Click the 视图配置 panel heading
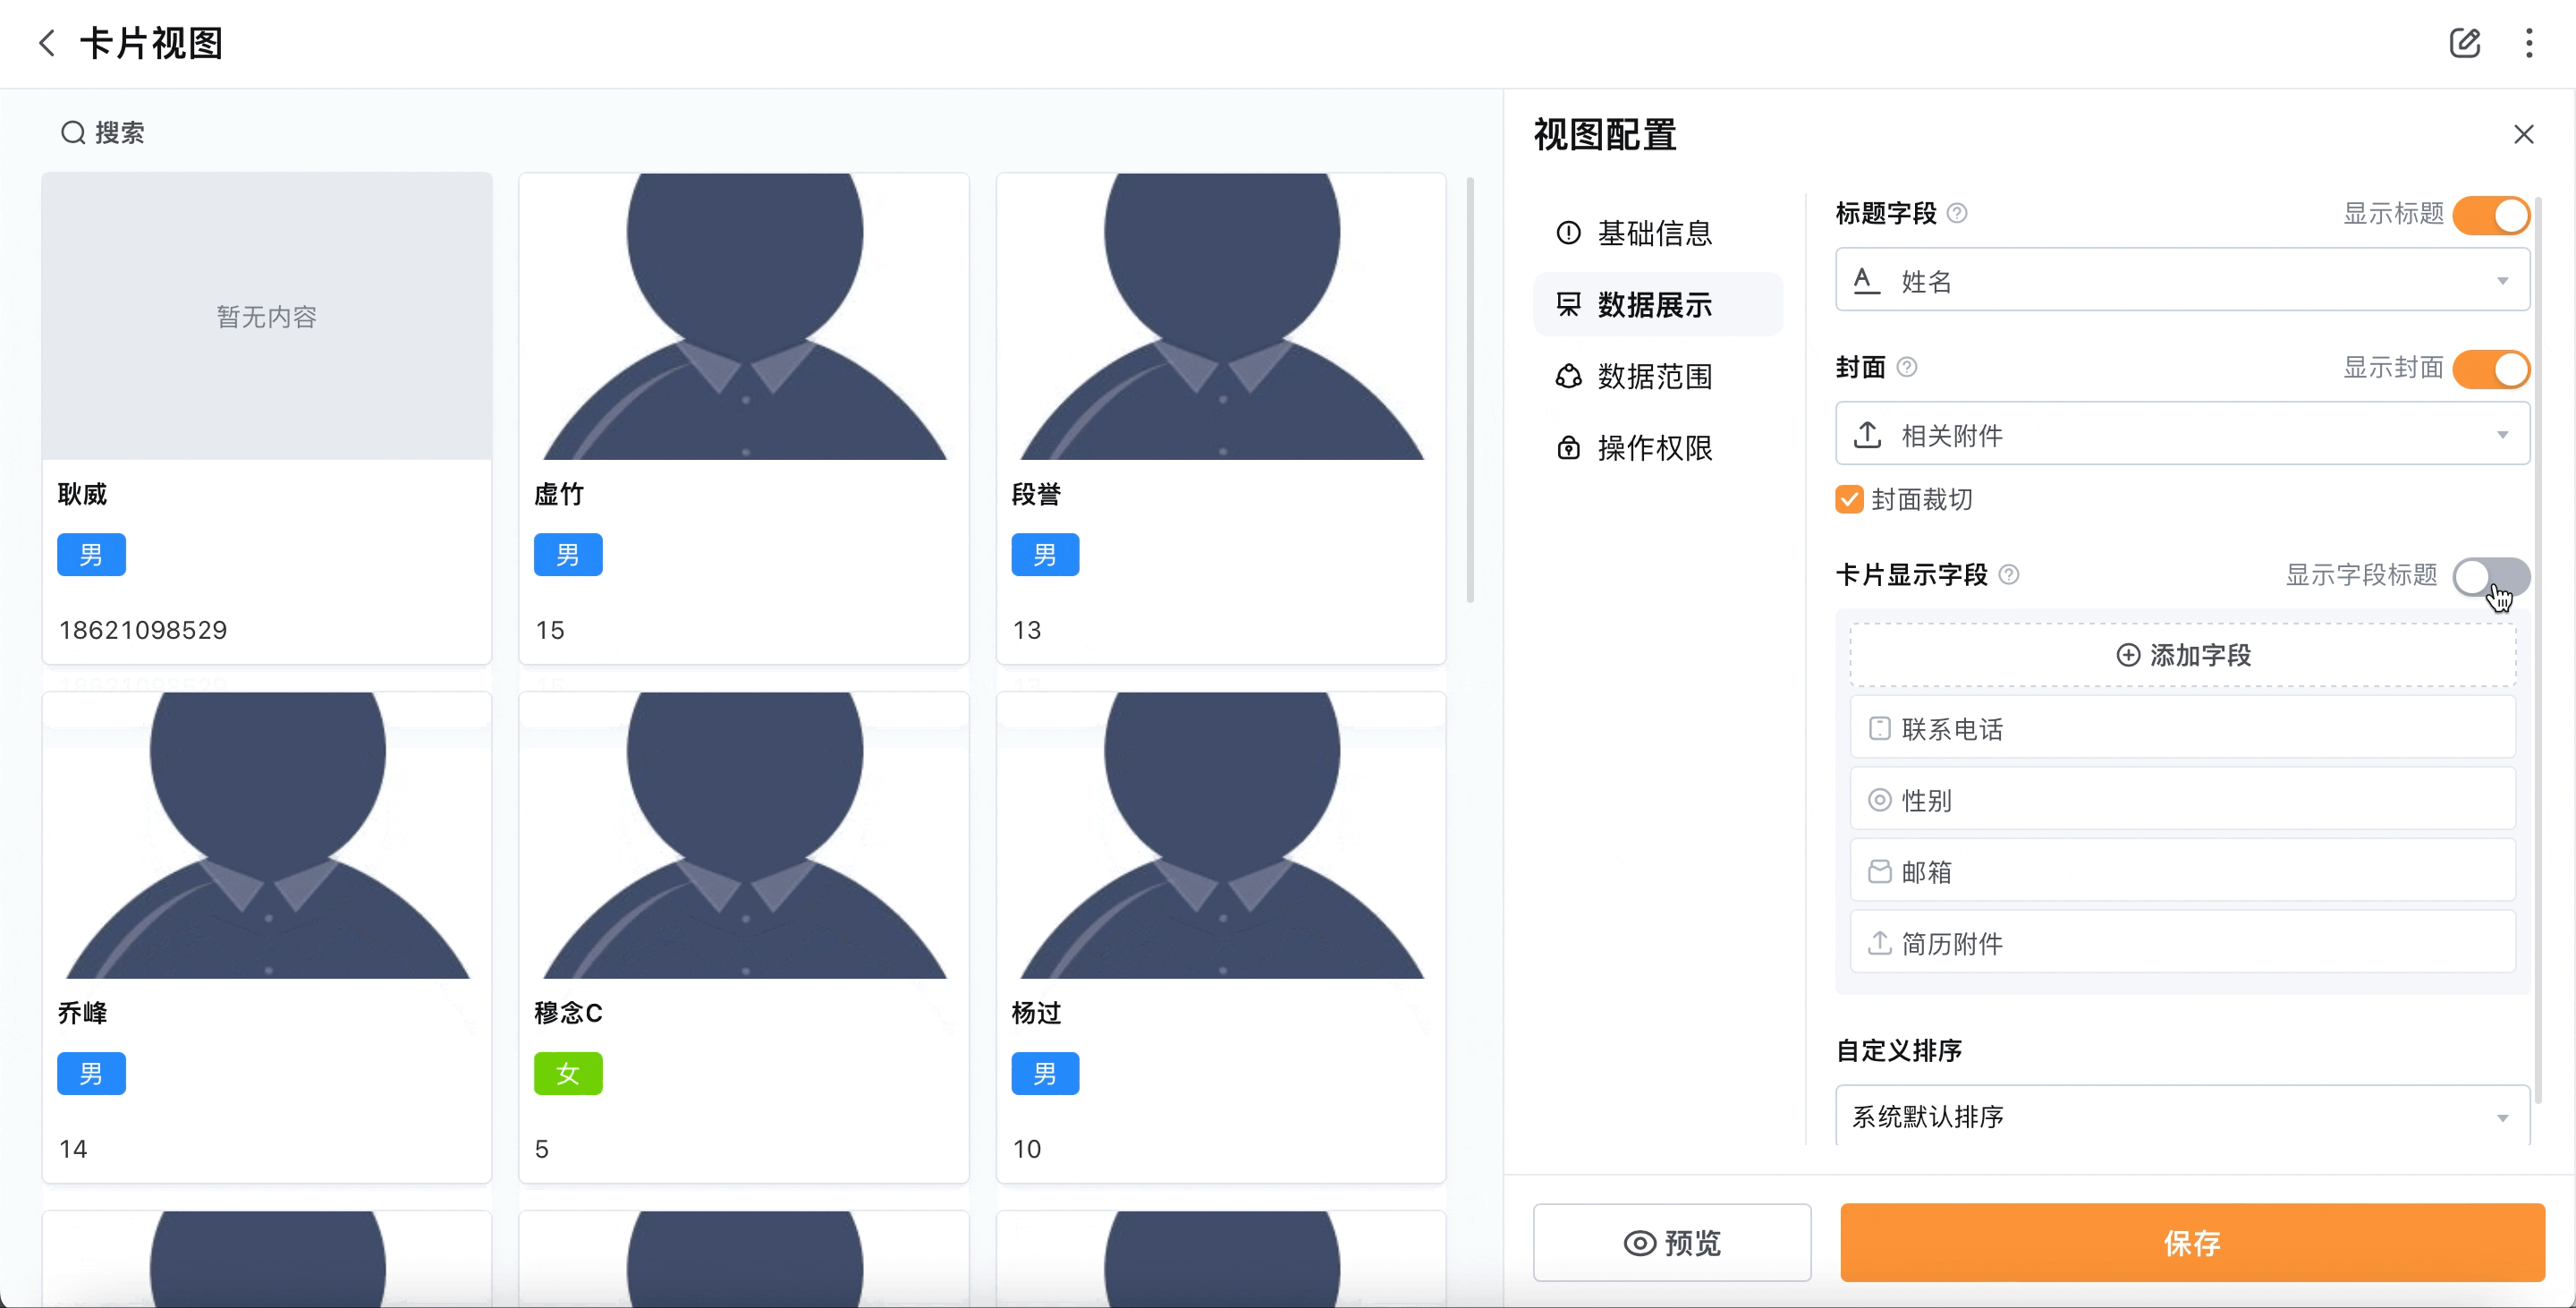Viewport: 2576px width, 1308px height. [x=1605, y=134]
